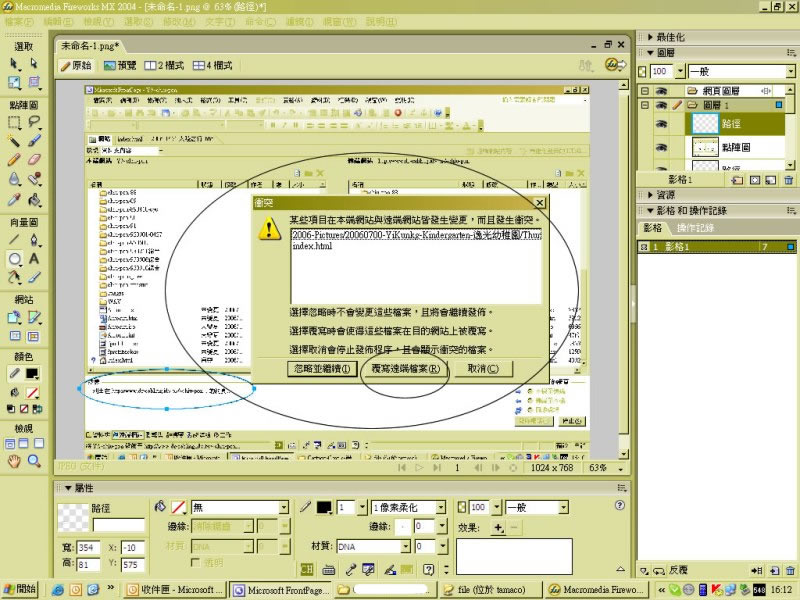
Task: Select the Knife tool
Action: point(34,278)
